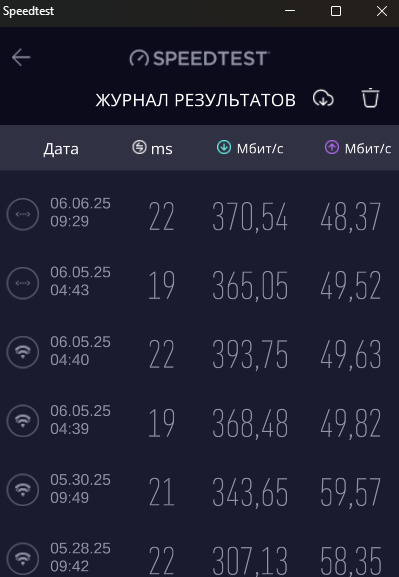Screen dimensions: 399x577
Task: Maximize the Speedtest window
Action: pyautogui.click(x=336, y=11)
